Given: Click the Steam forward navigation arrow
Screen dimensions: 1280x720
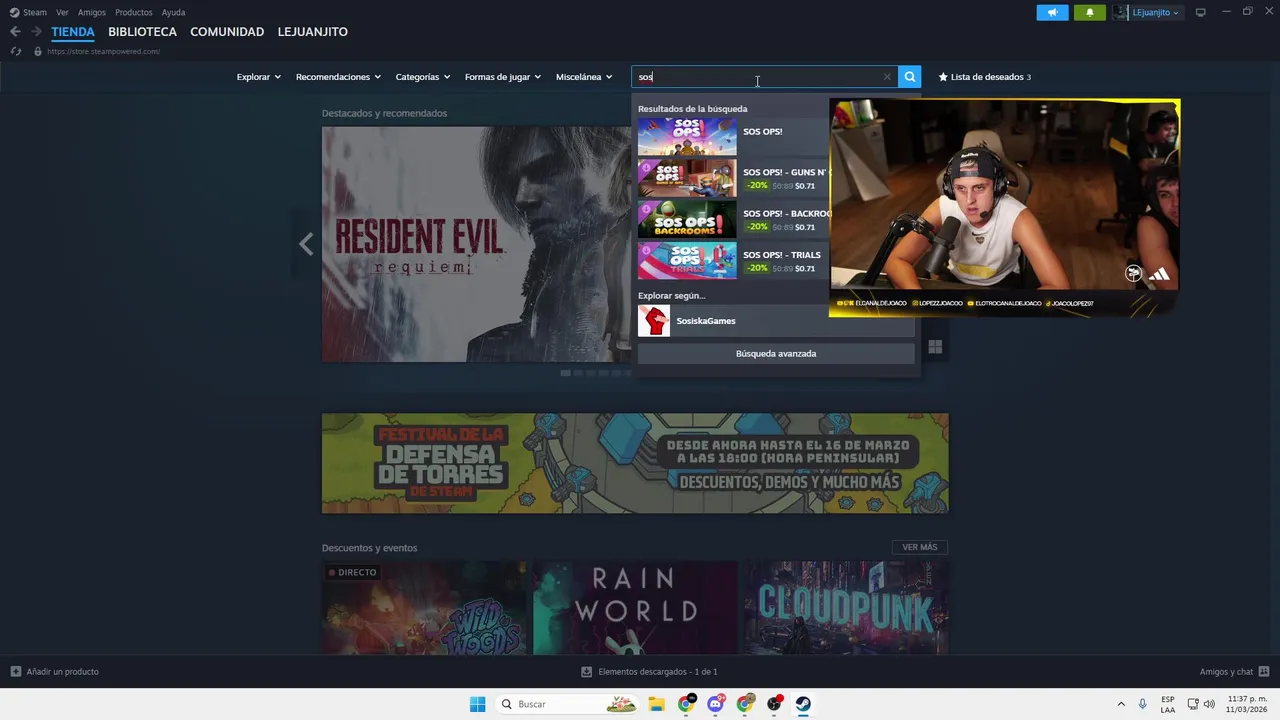Looking at the screenshot, I should pyautogui.click(x=36, y=32).
